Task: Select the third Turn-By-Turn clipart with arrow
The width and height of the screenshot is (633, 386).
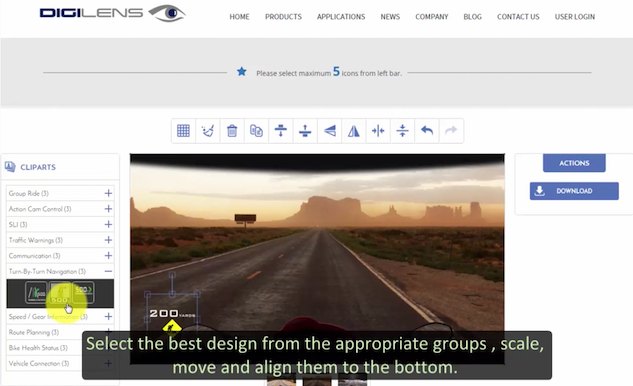Action: 84,292
